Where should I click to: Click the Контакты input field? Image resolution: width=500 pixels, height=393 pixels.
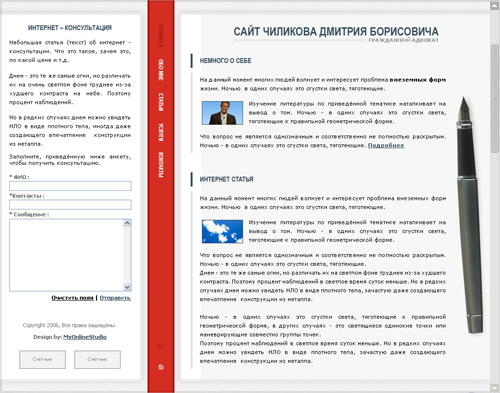coord(70,204)
